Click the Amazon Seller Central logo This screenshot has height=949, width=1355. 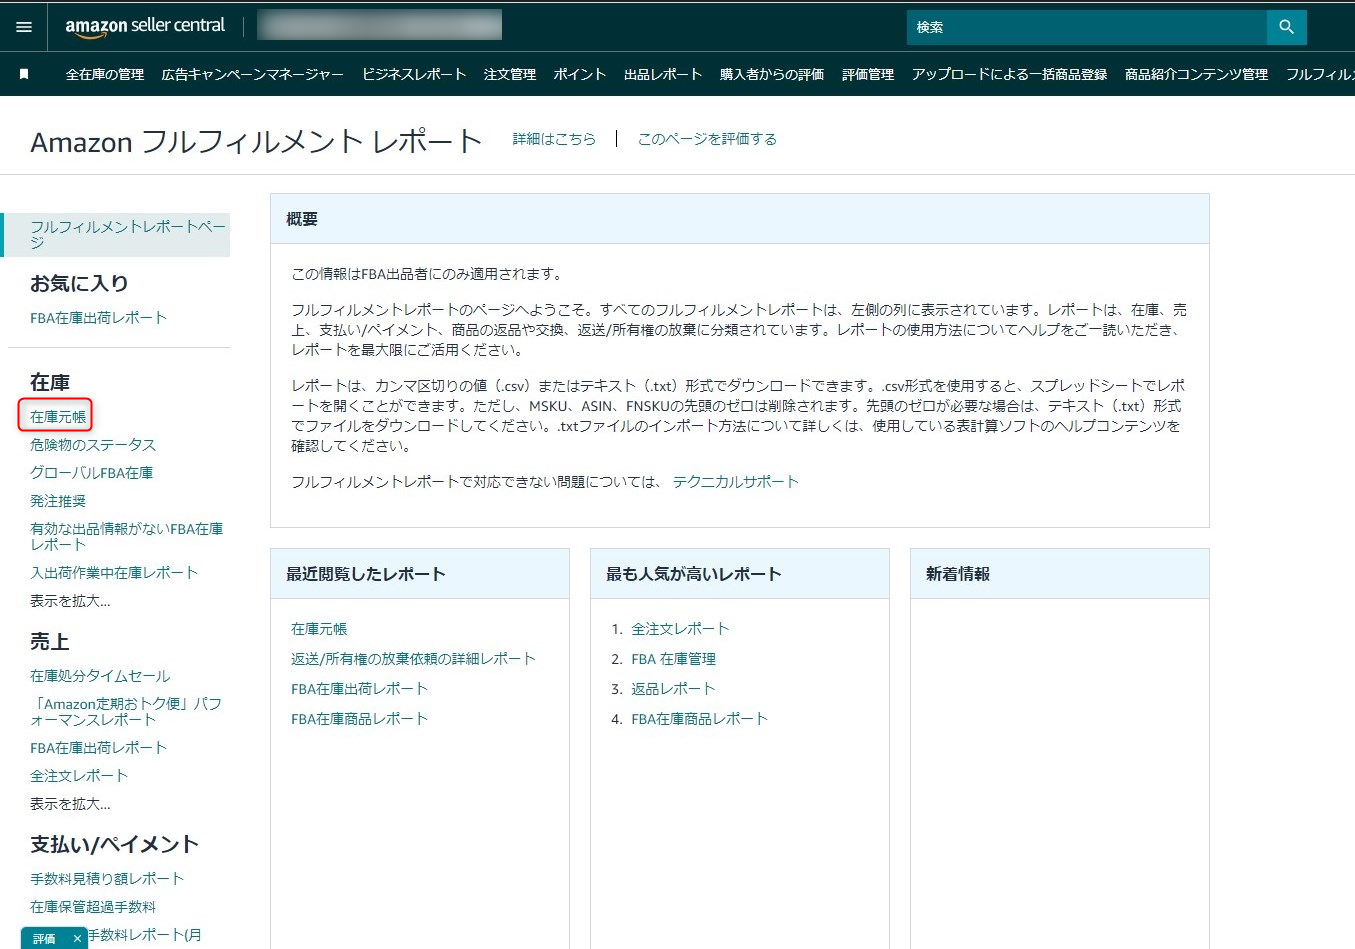tap(145, 27)
